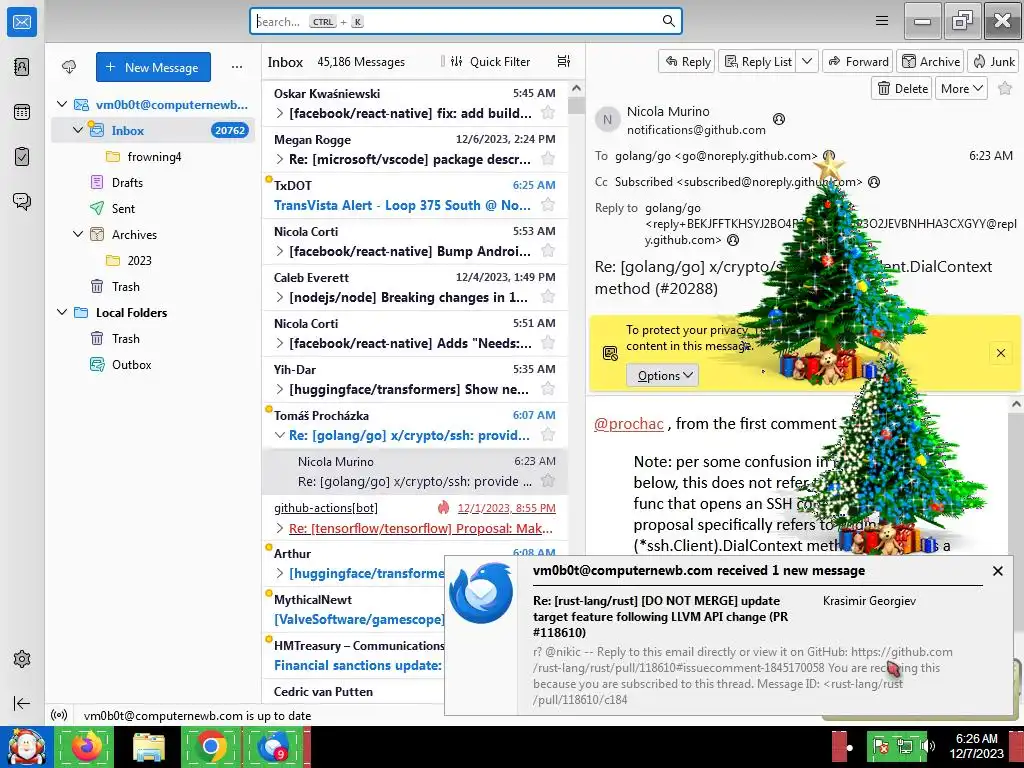The height and width of the screenshot is (768, 1024).
Task: Open the File Explorer taskbar icon
Action: tap(149, 746)
